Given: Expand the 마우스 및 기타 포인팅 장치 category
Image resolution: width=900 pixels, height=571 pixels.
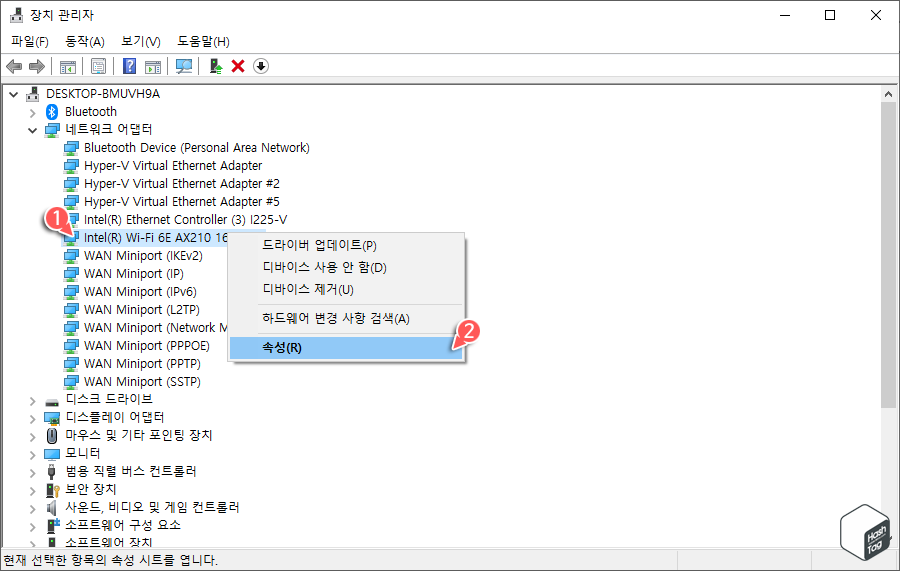Looking at the screenshot, I should [x=33, y=437].
